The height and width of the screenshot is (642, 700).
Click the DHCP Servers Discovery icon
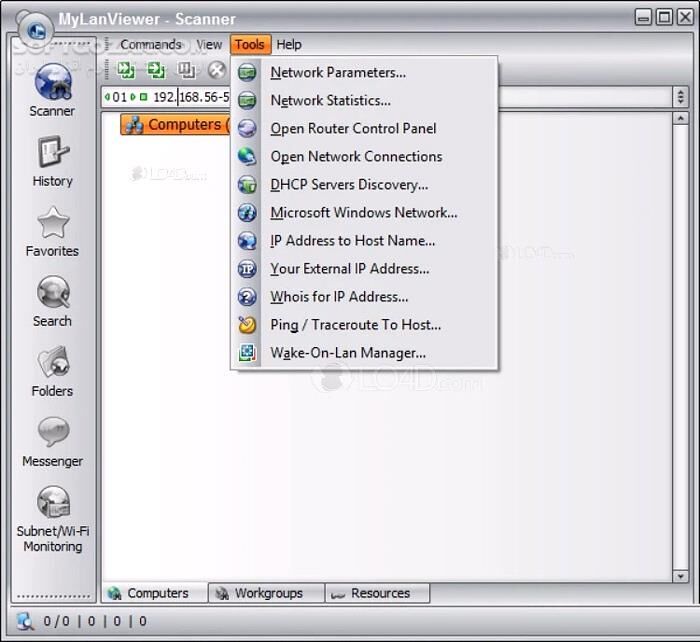[x=247, y=185]
